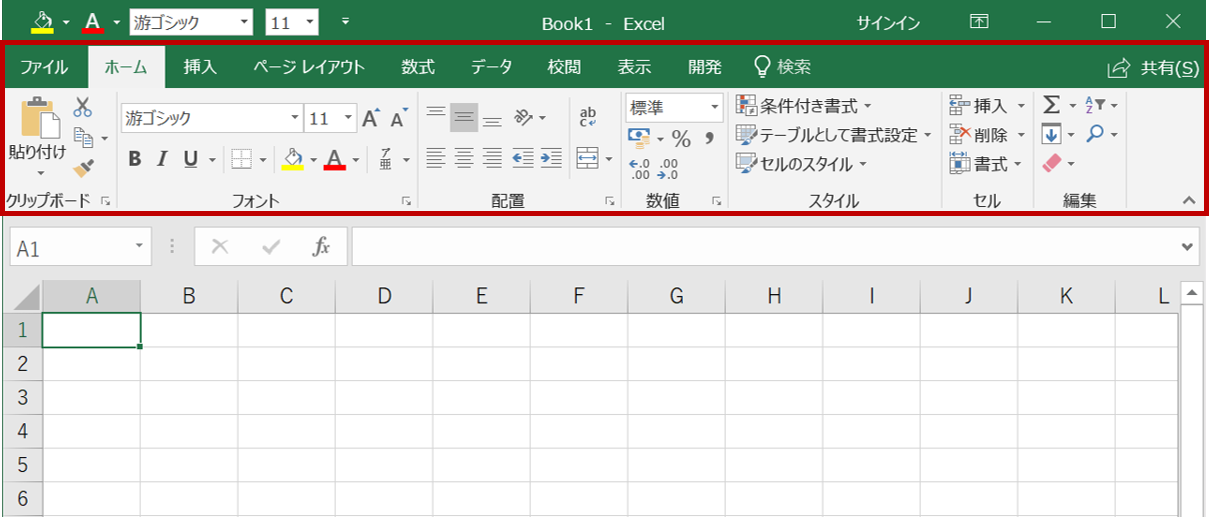This screenshot has height=517, width=1209.
Task: Toggle Italic formatting in the ribbon
Action: [x=161, y=159]
